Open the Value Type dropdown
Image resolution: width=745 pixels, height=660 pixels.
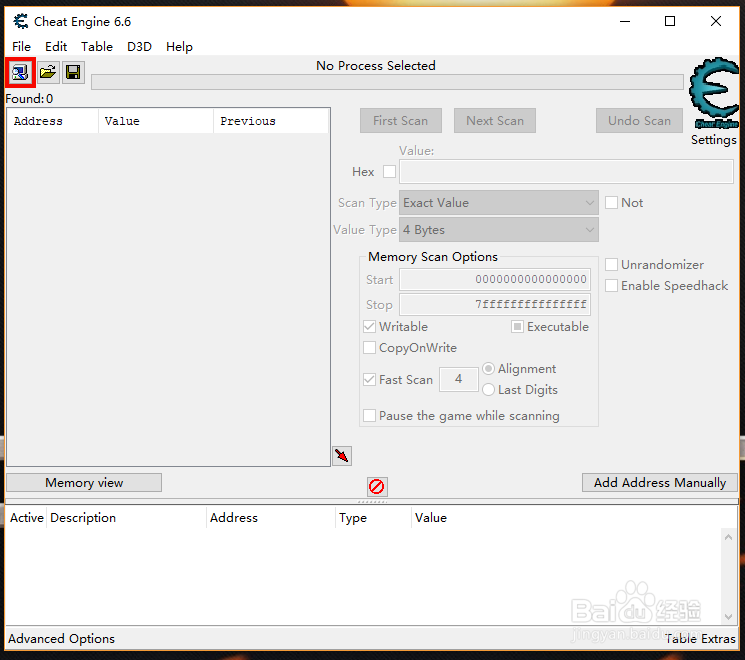pos(498,230)
